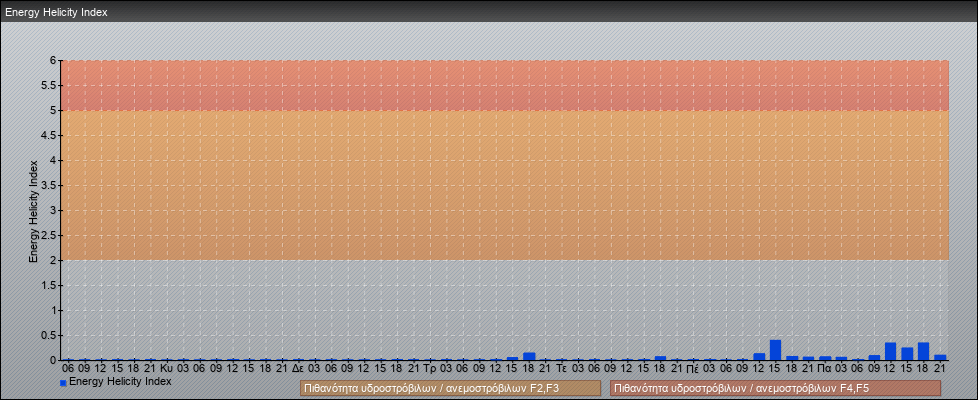The image size is (978, 400).
Task: Click the y-axis value 5
Action: coord(54,110)
